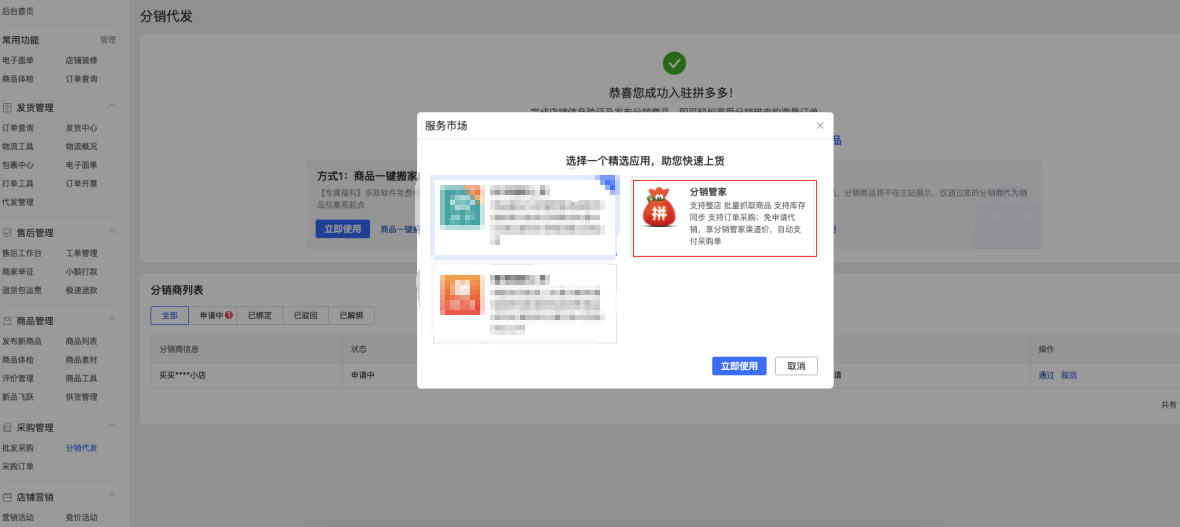Image resolution: width=1180 pixels, height=527 pixels.
Task: Open 营销活动 in sidebar
Action: pyautogui.click(x=18, y=517)
